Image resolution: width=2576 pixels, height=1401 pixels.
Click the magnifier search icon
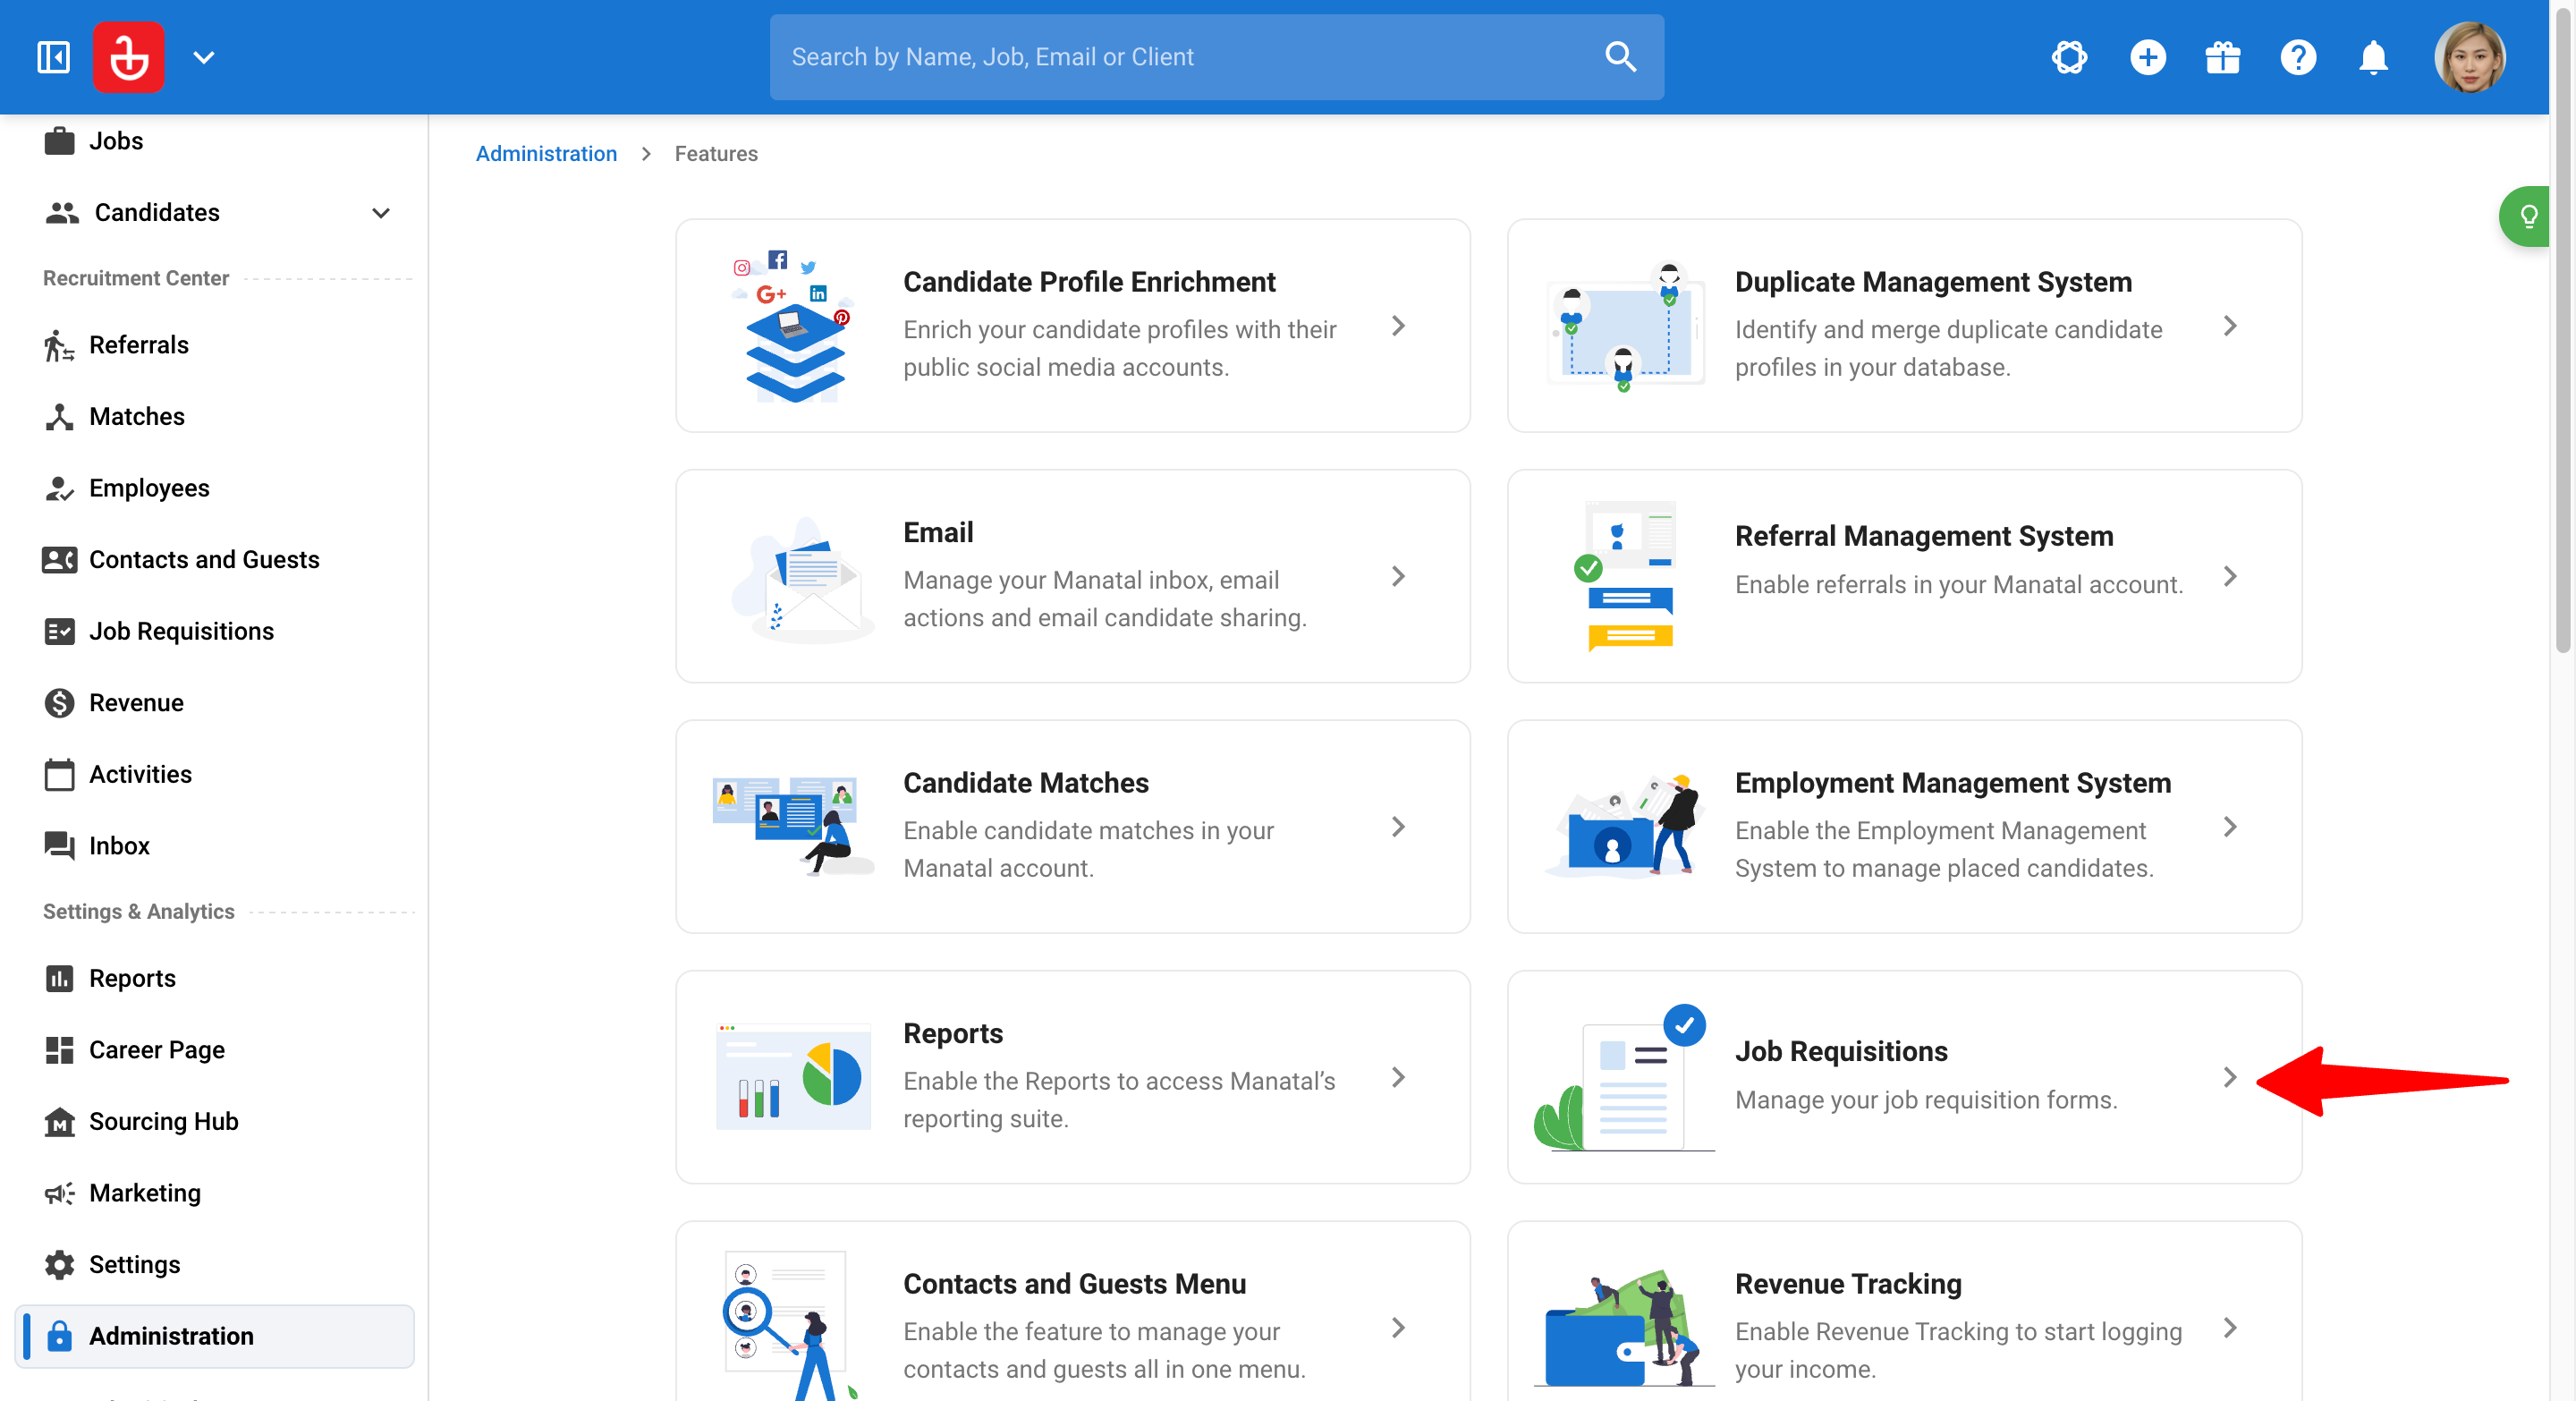pos(1620,57)
